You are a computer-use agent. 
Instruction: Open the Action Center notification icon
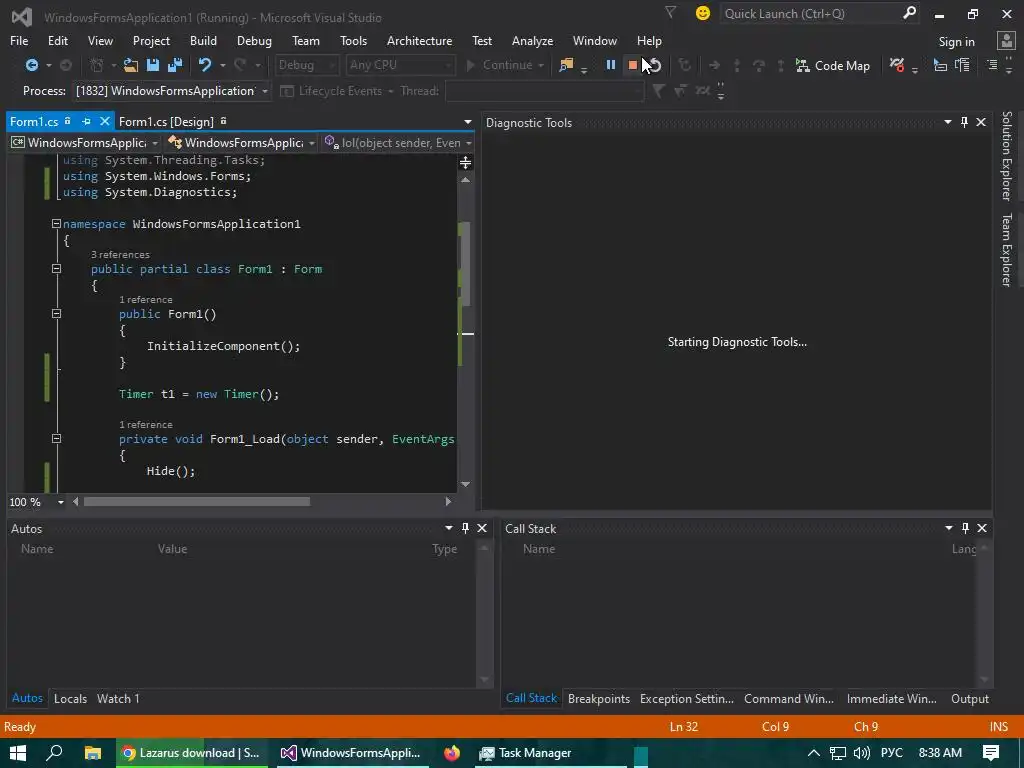click(991, 753)
